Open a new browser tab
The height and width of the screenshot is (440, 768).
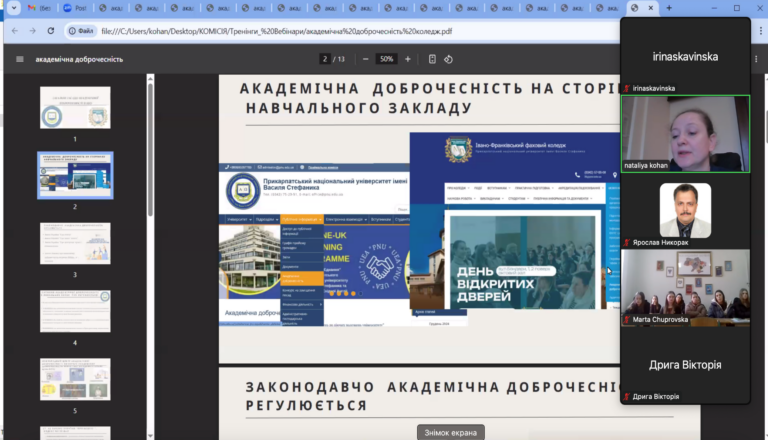coord(669,8)
